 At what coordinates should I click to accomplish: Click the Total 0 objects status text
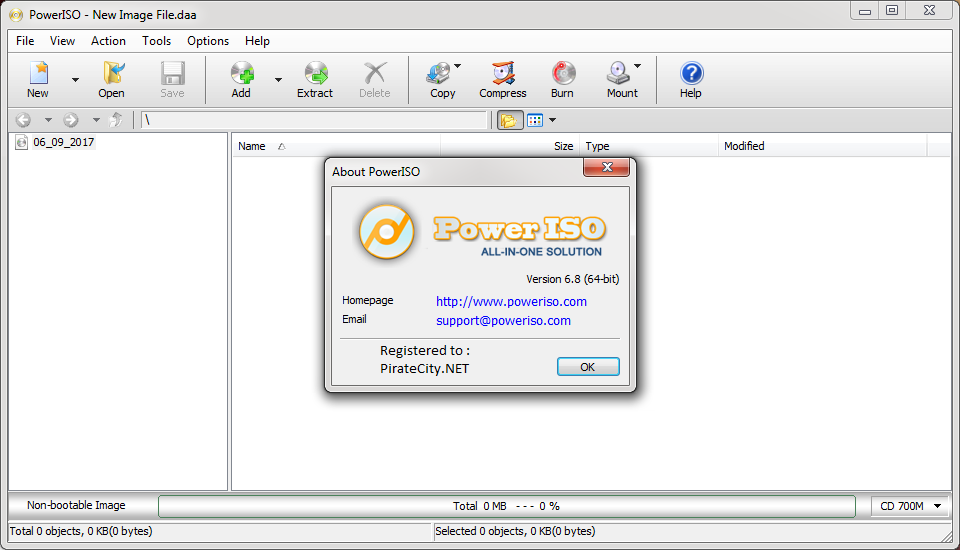click(81, 531)
